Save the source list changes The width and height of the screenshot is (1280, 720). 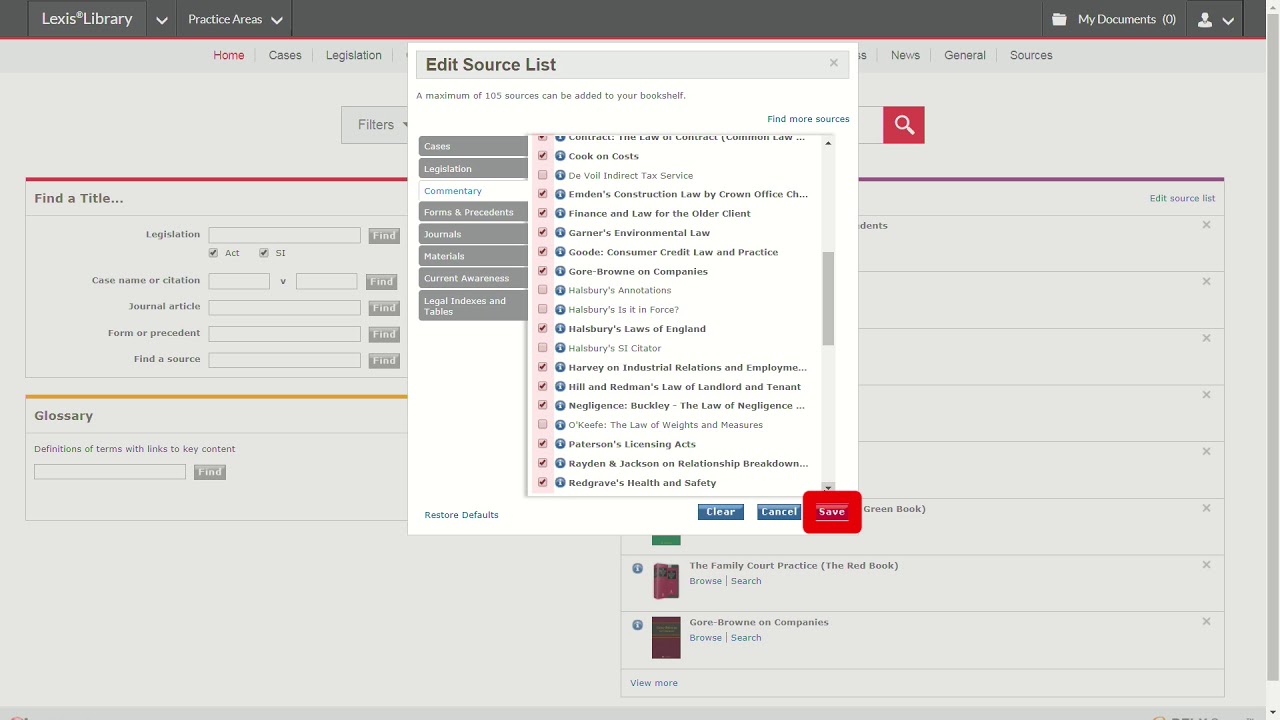(x=831, y=512)
